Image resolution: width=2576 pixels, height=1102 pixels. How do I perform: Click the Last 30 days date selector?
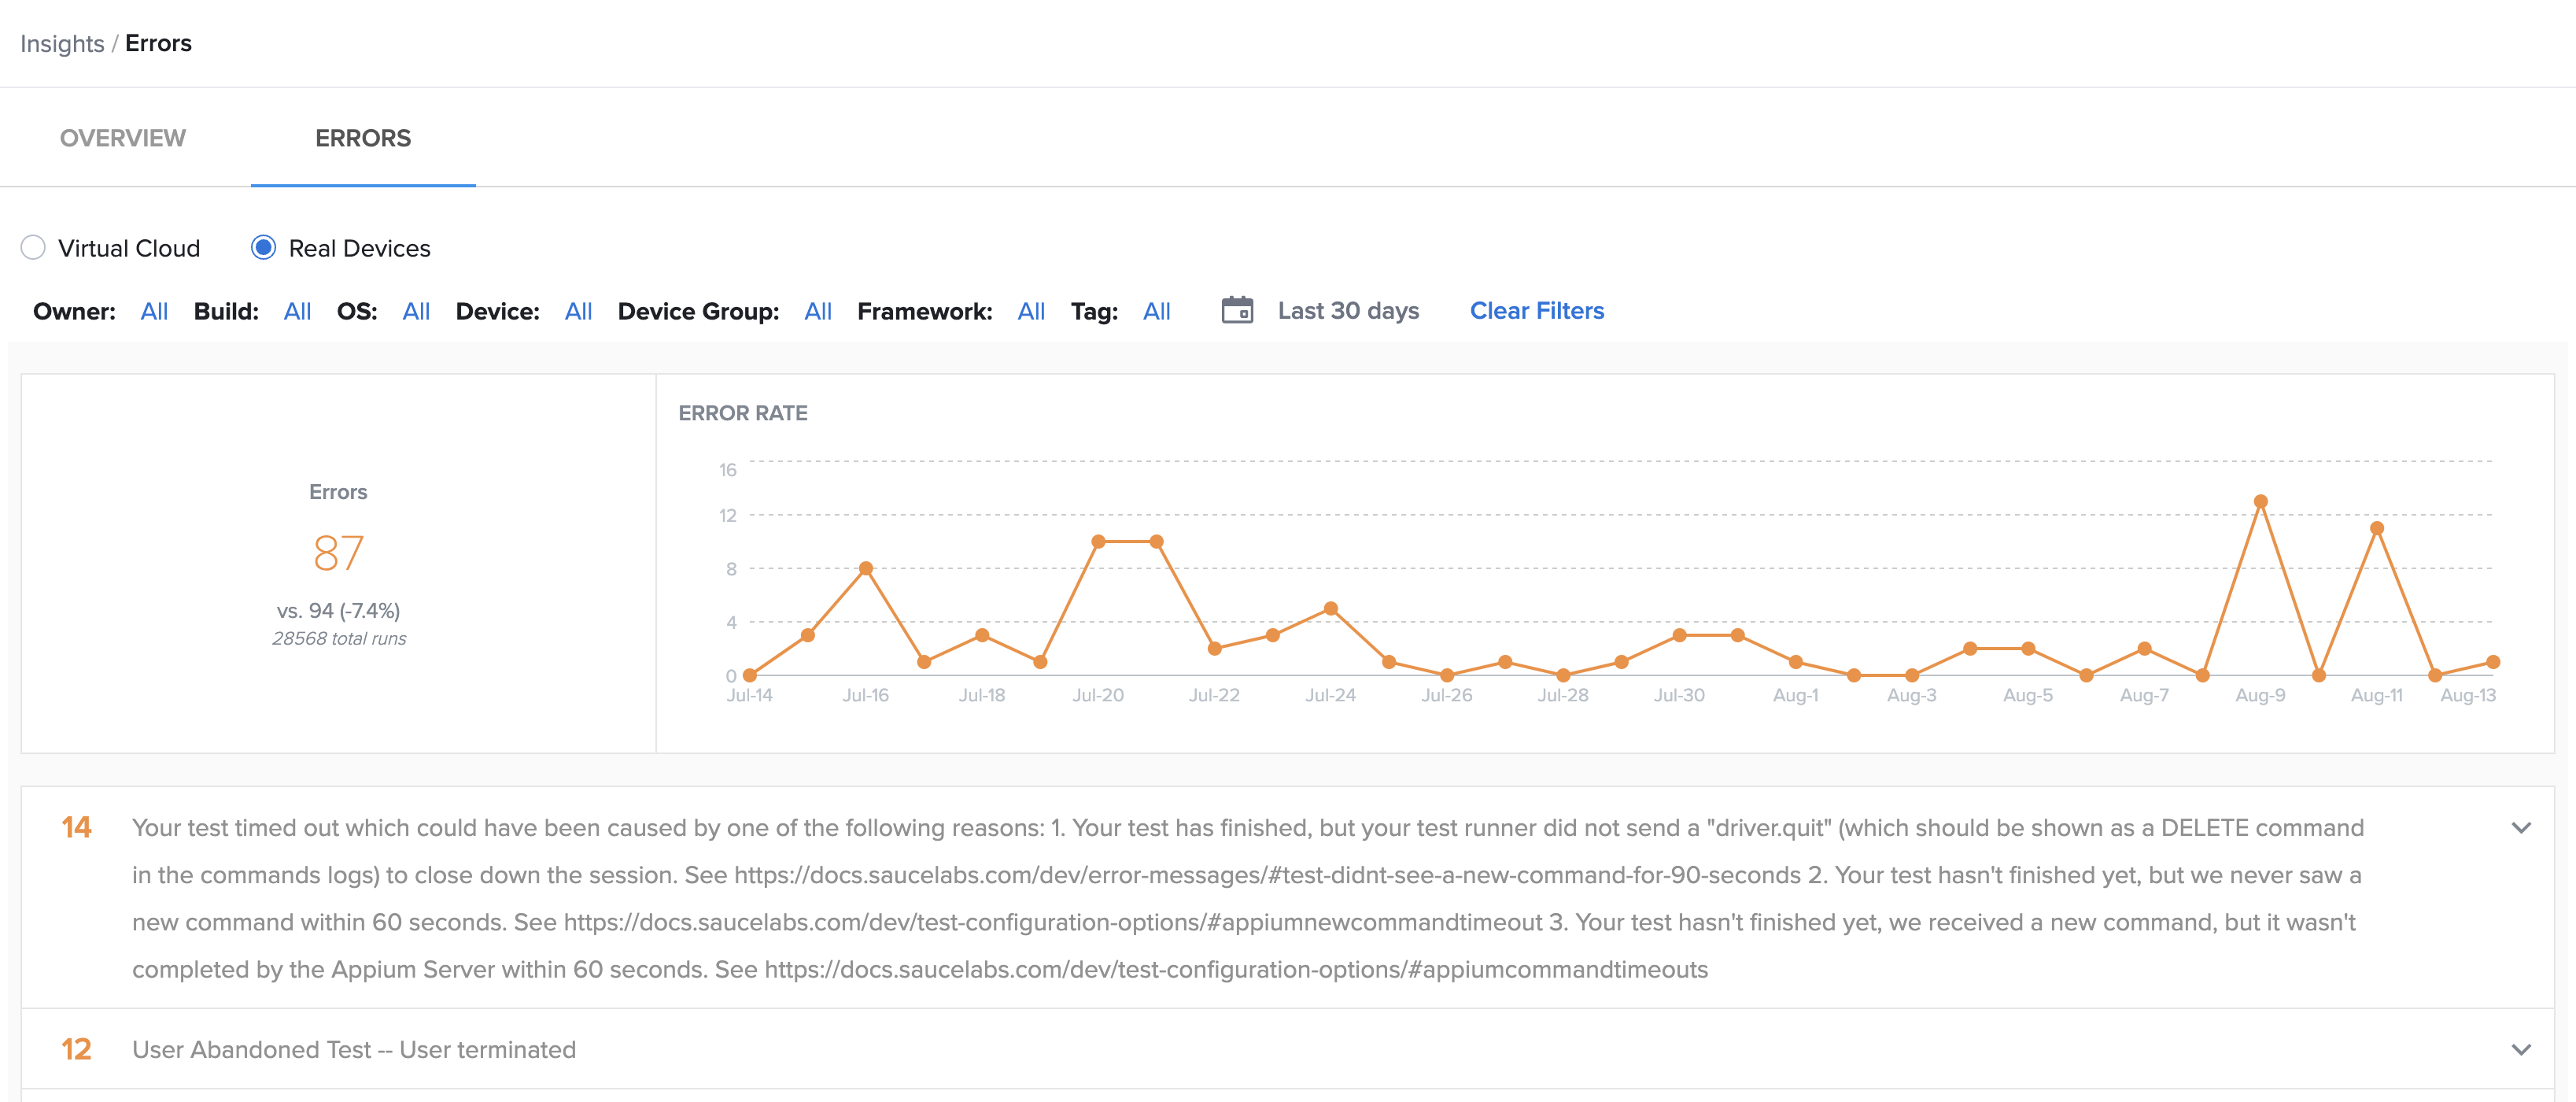(1347, 310)
